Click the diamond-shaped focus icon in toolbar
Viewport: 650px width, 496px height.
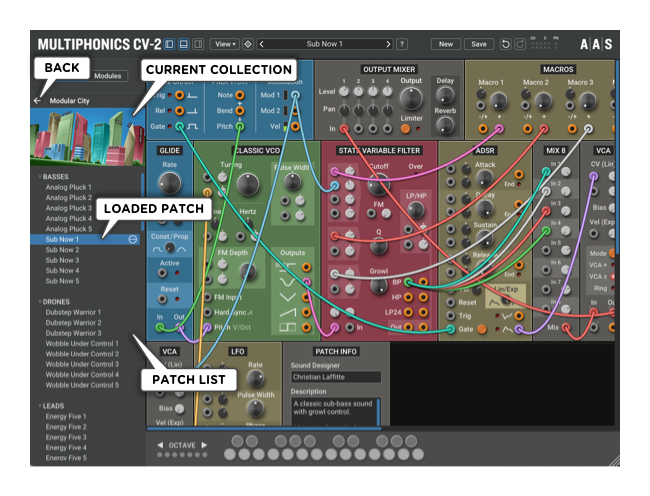(x=247, y=44)
